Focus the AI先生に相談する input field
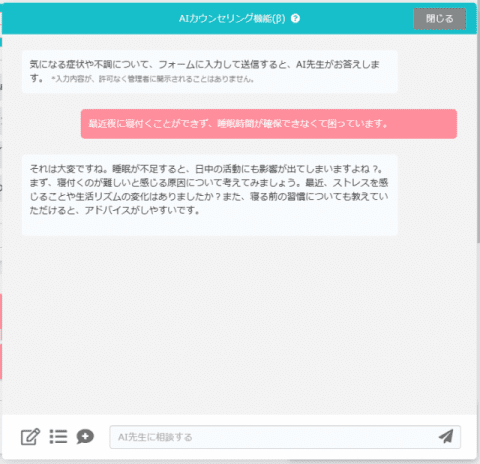 click(285, 437)
